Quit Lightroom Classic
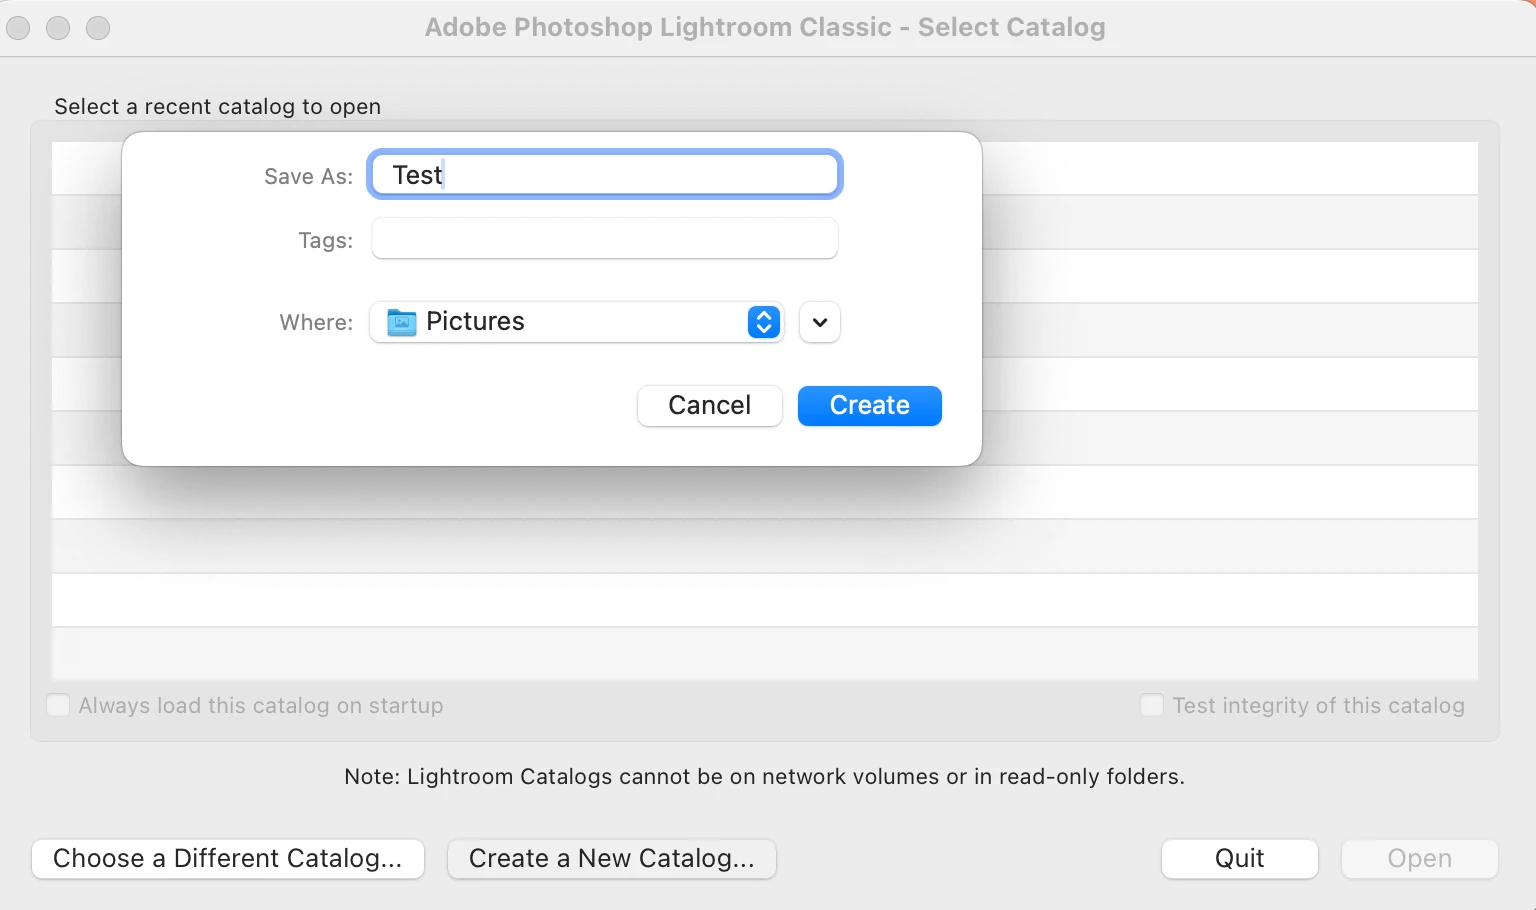1536x910 pixels. pos(1240,859)
